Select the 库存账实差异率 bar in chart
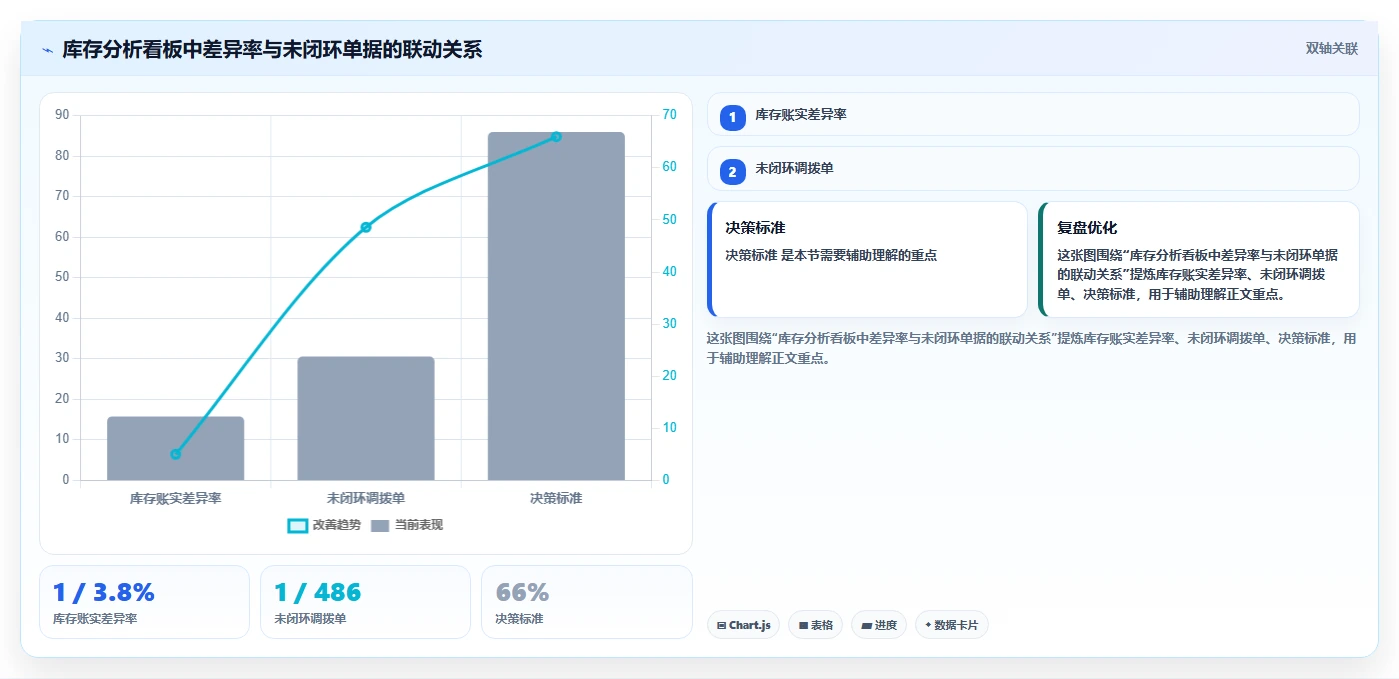 176,448
